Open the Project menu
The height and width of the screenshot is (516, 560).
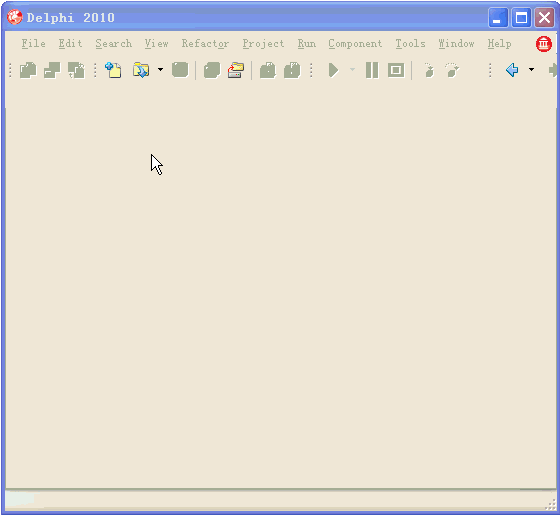(263, 44)
